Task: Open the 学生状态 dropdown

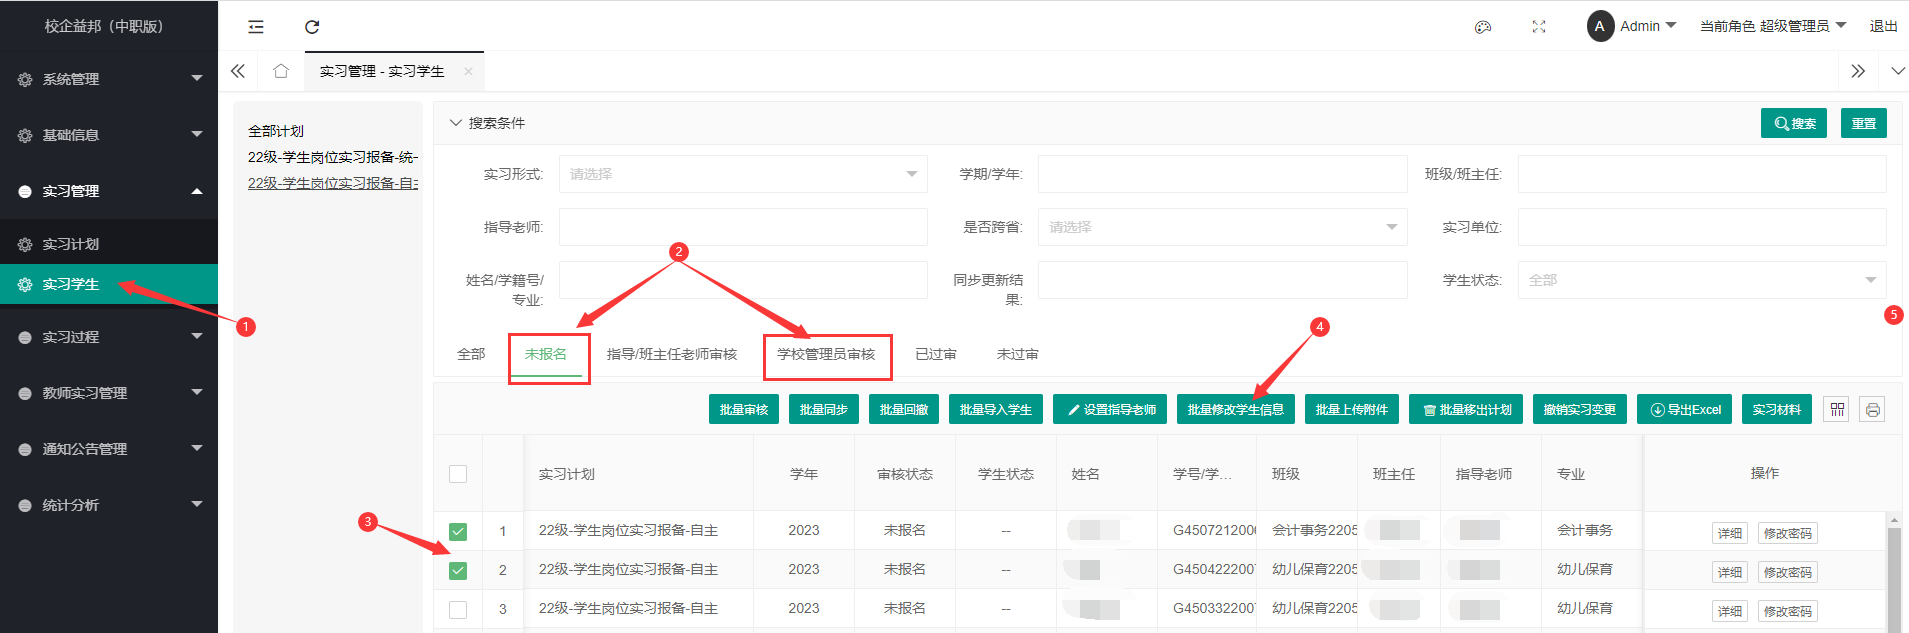Action: pos(1701,280)
